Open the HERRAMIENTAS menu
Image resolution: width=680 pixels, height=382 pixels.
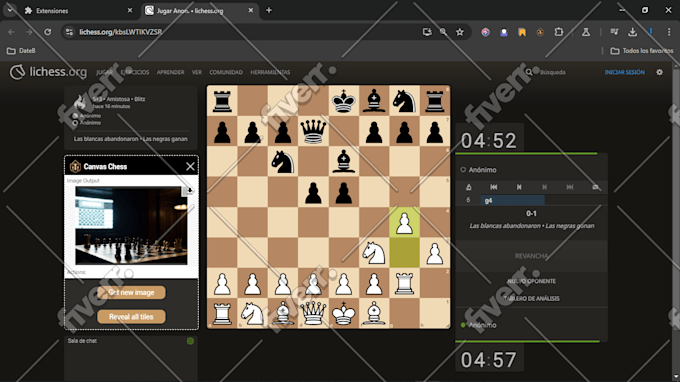point(270,72)
